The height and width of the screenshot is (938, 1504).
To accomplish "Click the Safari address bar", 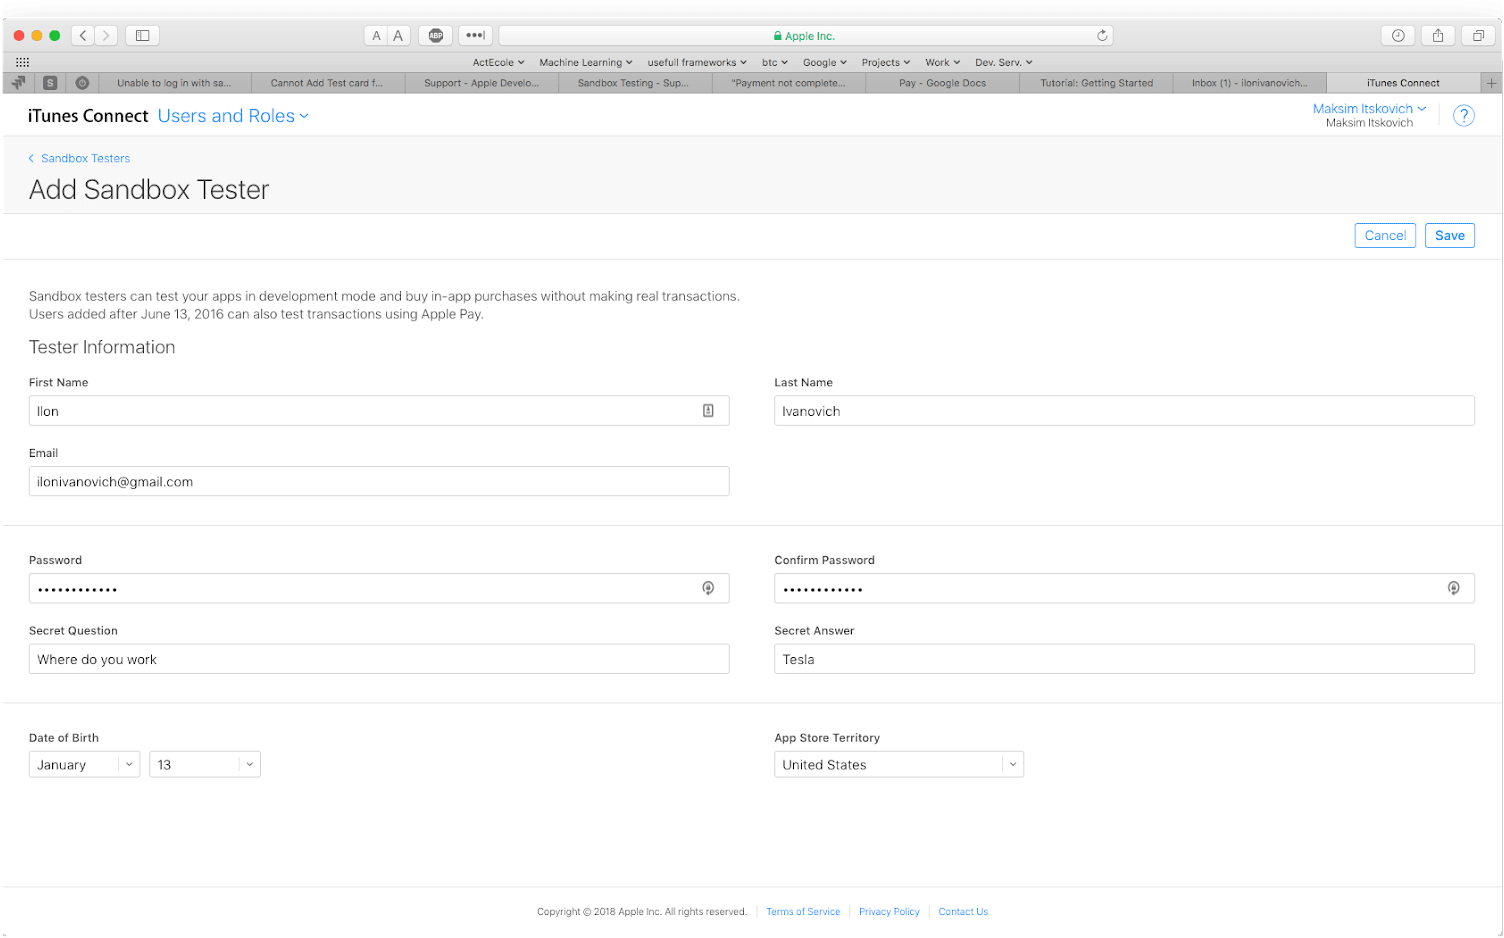I will [805, 35].
